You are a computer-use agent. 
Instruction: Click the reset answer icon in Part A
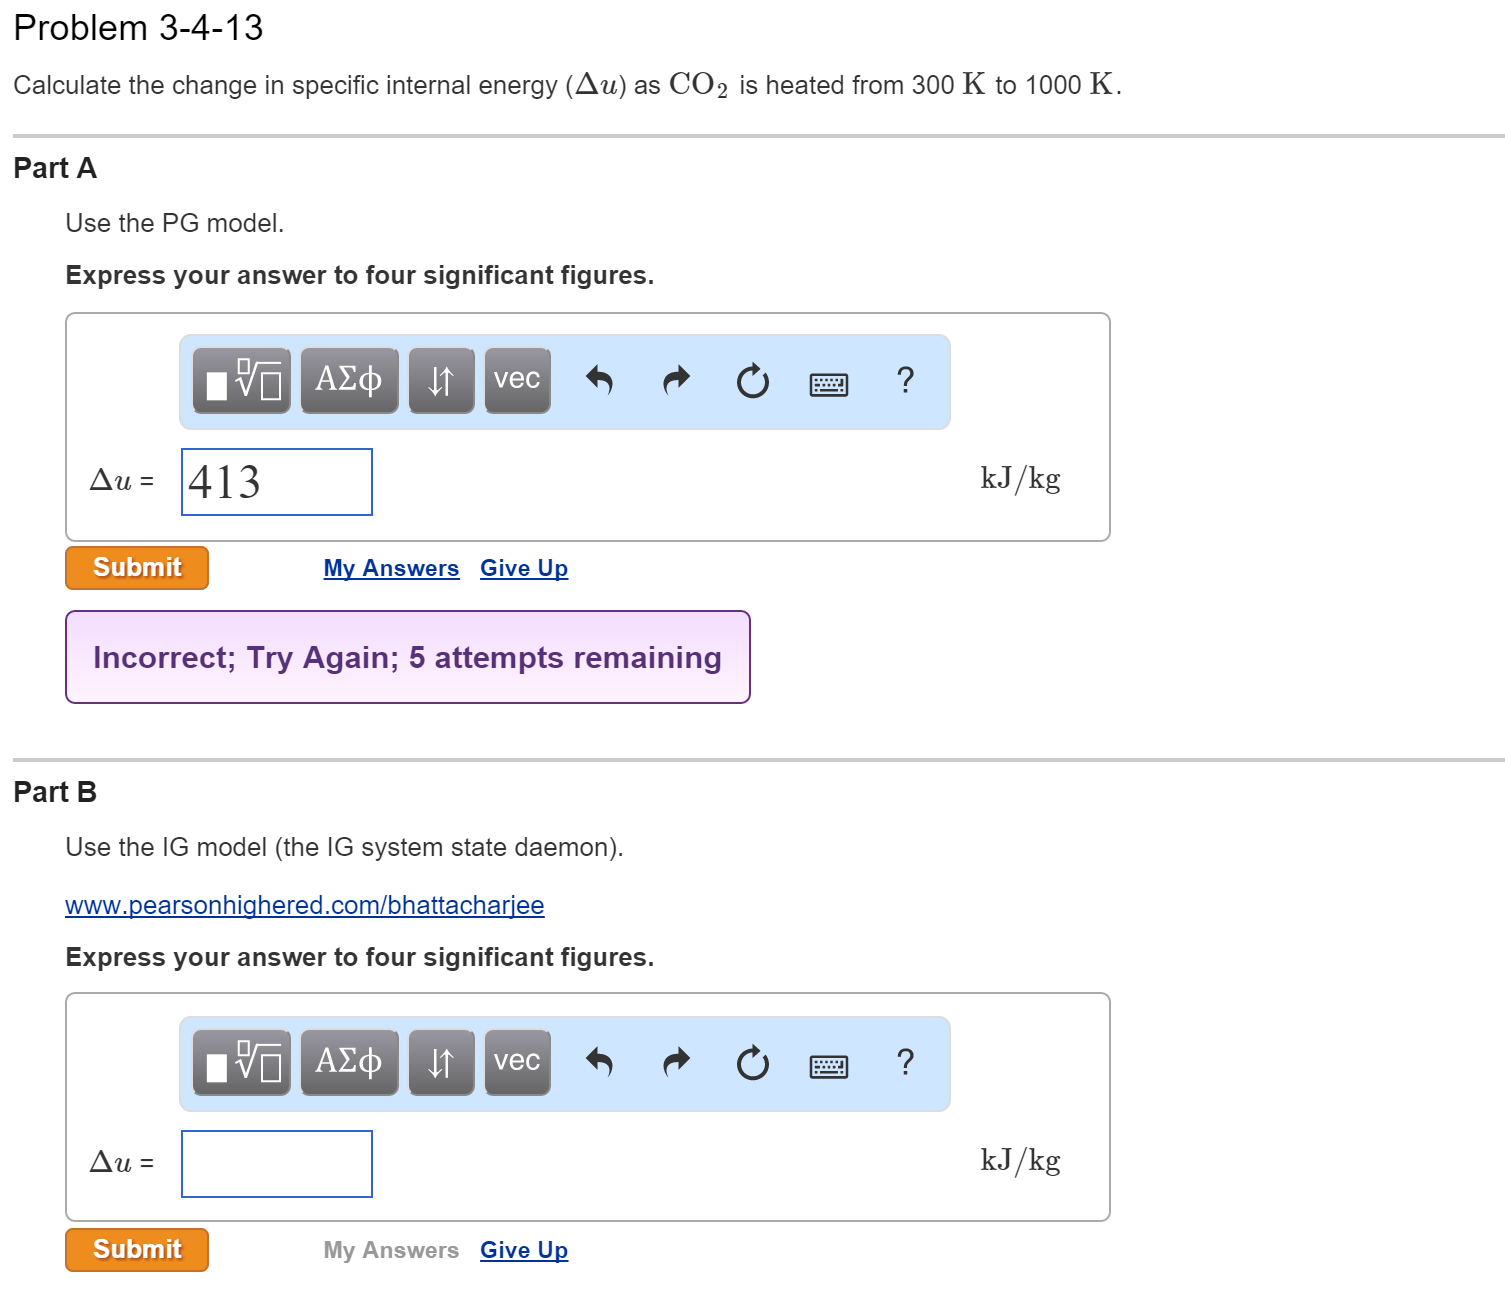[x=752, y=380]
